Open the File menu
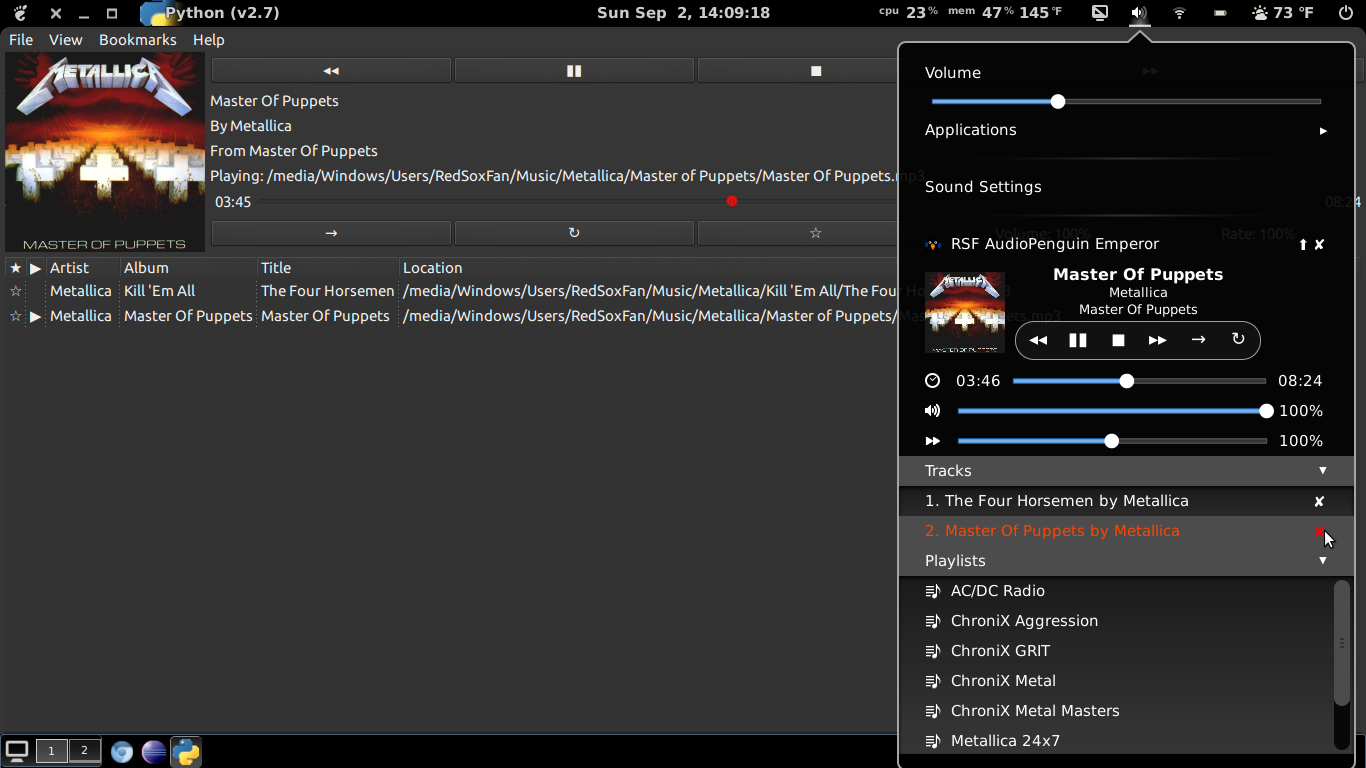This screenshot has height=768, width=1366. tap(21, 40)
